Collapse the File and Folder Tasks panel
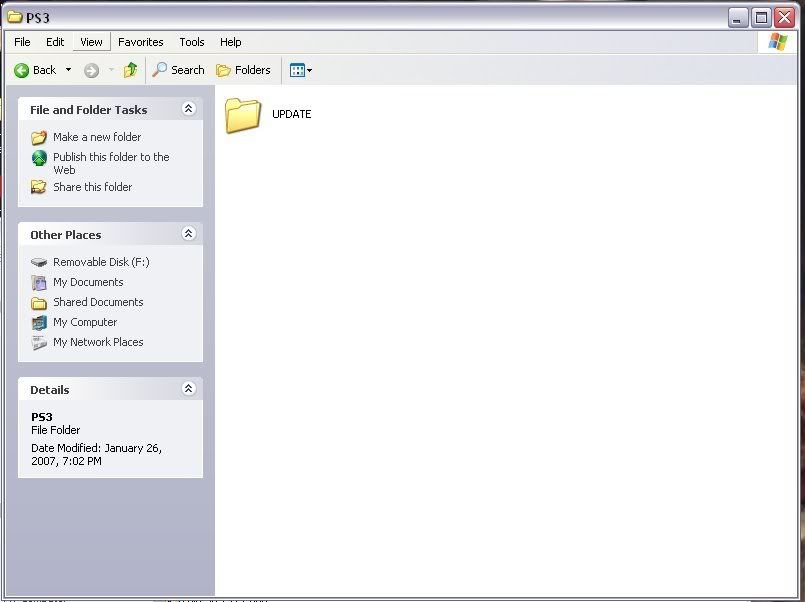The image size is (805, 602). (x=188, y=108)
